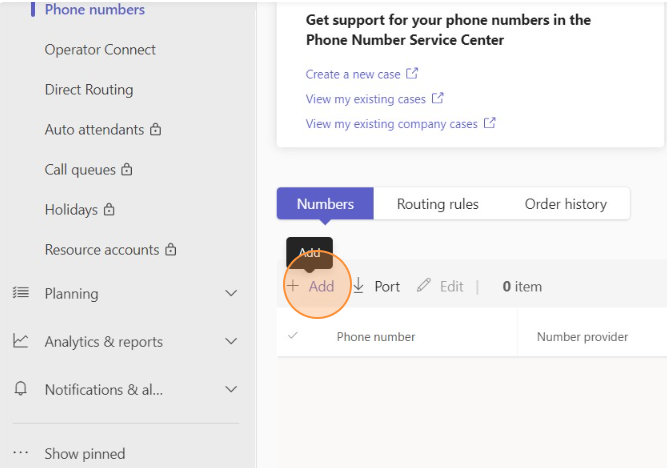Click the external link icon beside Create a new case
The width and height of the screenshot is (667, 468).
[x=412, y=74]
